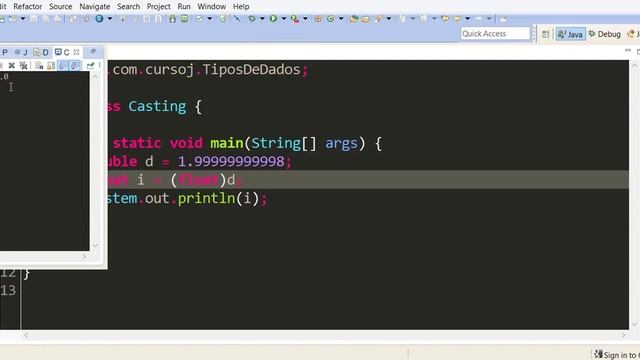Click Remove All Terminated Launches double-X icon
The width and height of the screenshot is (640, 360).
24,65
